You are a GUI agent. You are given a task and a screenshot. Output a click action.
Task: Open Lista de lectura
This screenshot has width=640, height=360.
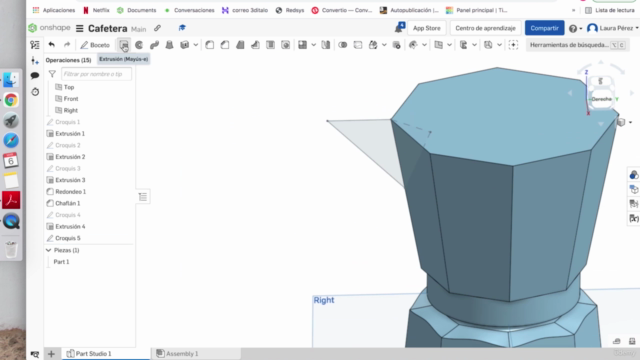[610, 10]
